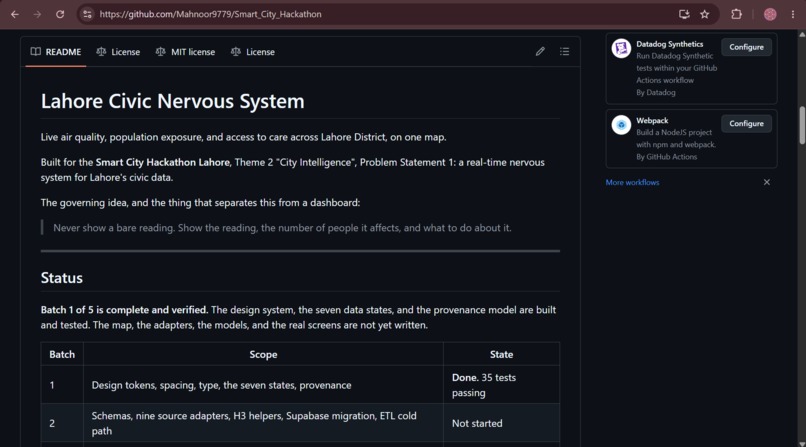Click the Batch column header

pos(62,355)
